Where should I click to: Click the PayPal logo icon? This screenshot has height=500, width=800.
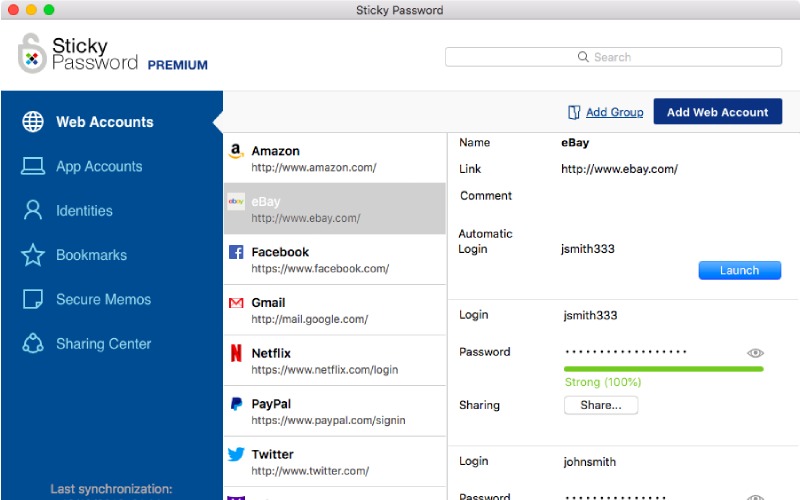pyautogui.click(x=236, y=404)
